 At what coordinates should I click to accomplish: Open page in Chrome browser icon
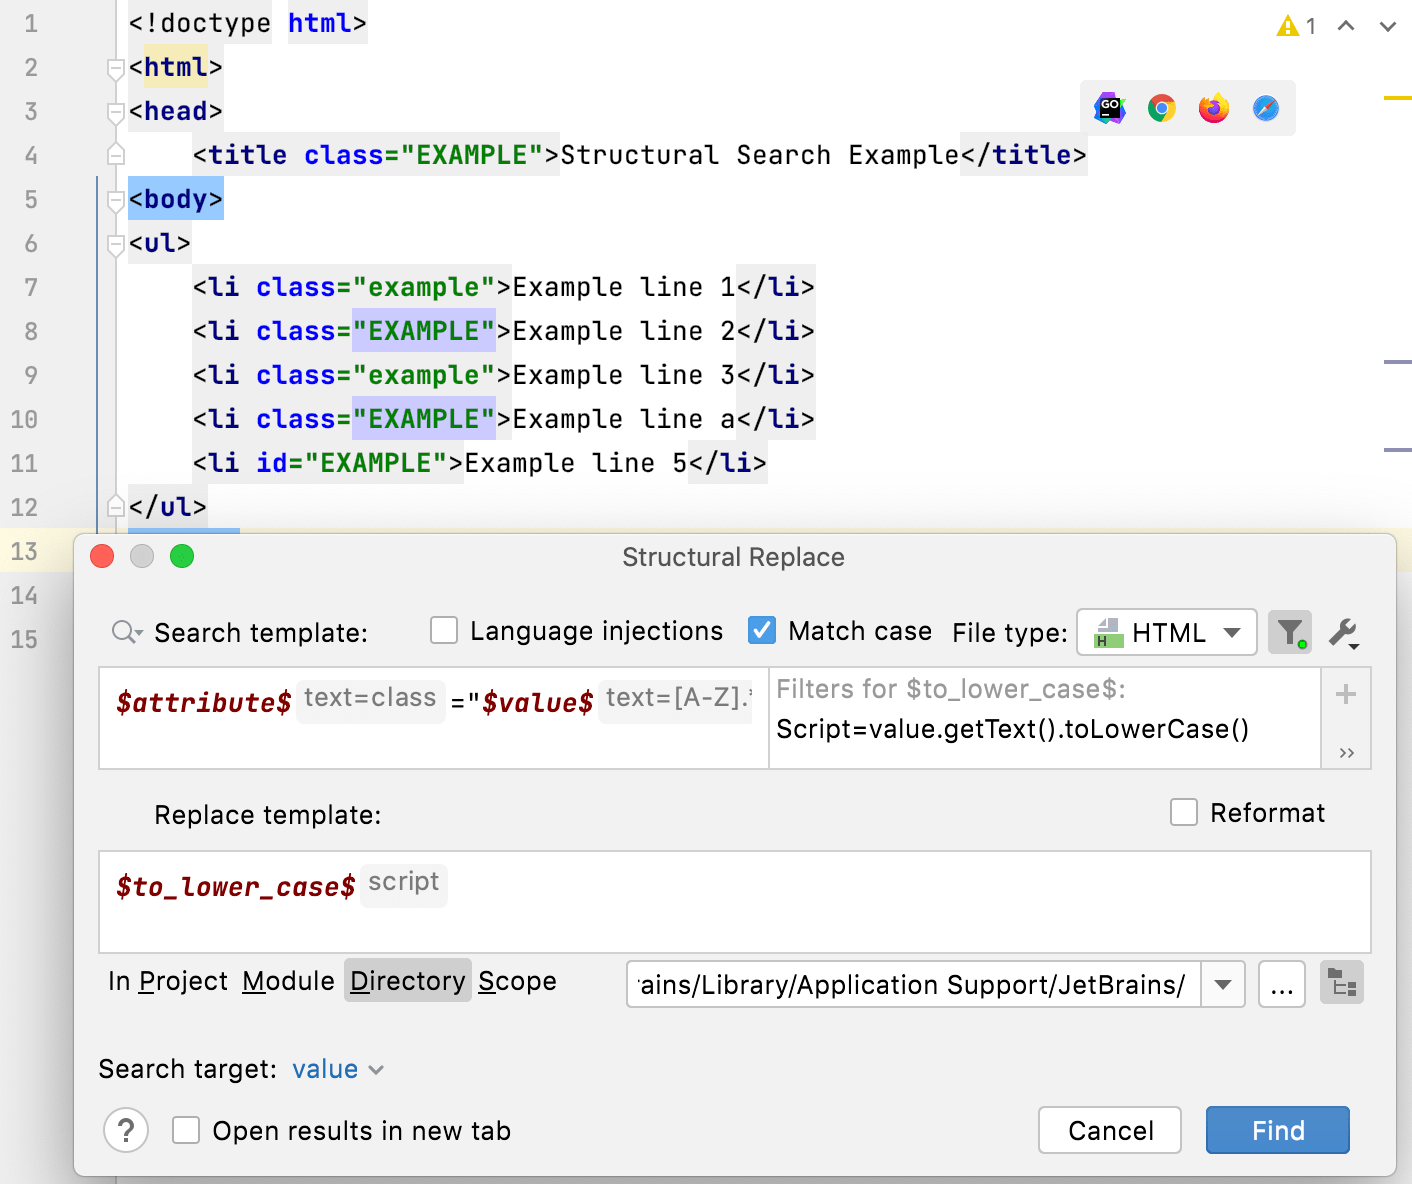1161,108
